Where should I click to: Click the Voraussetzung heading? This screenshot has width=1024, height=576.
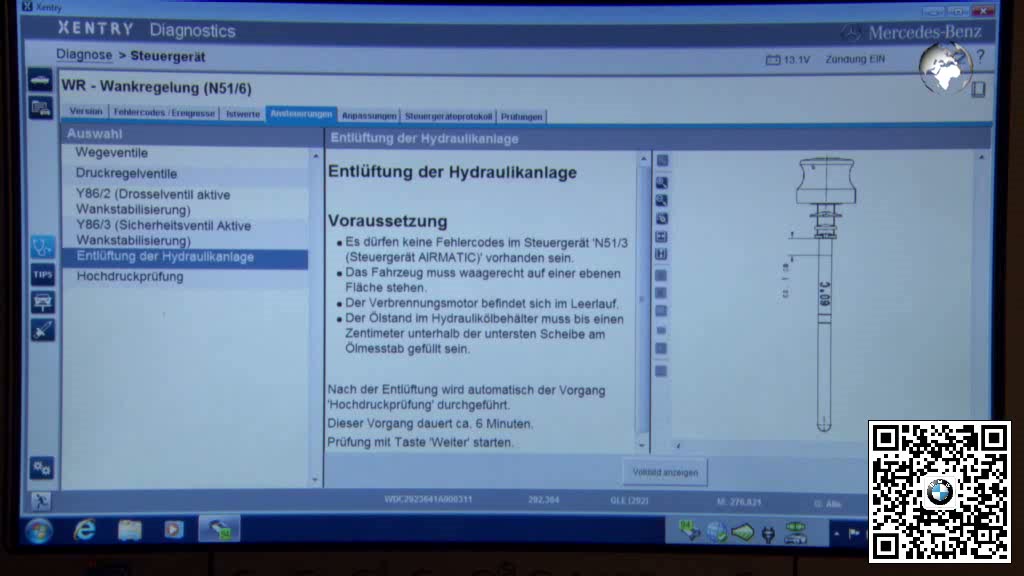pos(387,221)
